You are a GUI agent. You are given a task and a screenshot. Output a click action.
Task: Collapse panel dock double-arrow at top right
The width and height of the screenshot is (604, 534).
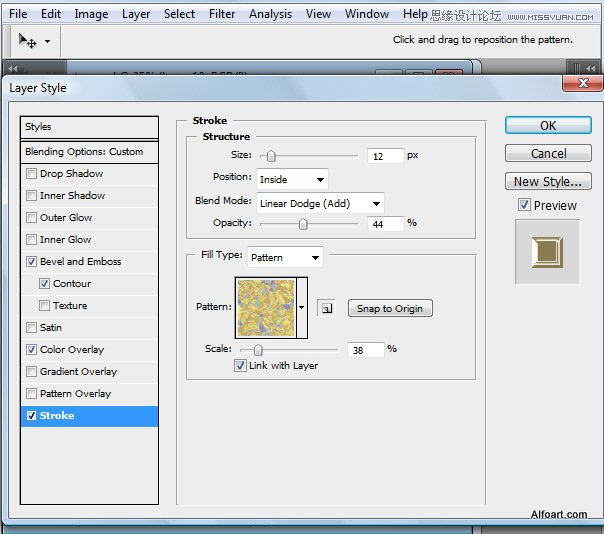pyautogui.click(x=591, y=68)
